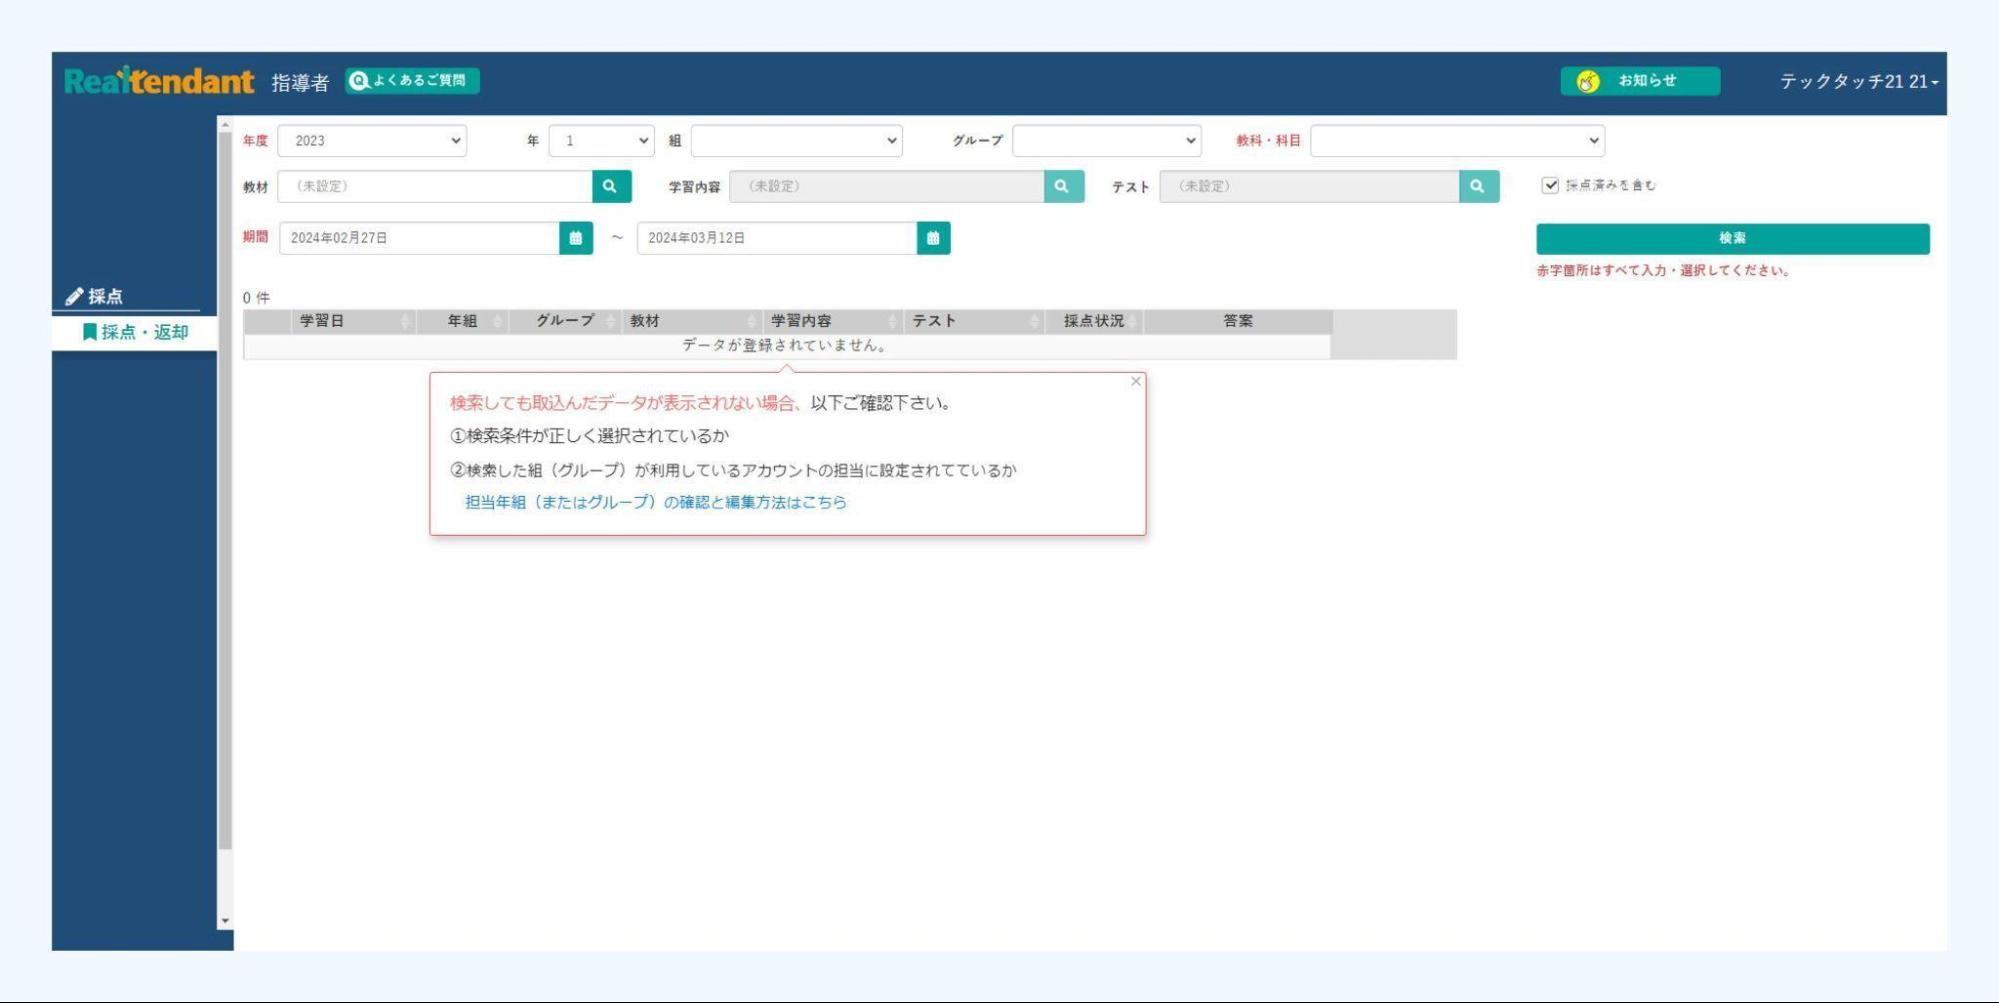Screen dimensions: 1999x1003
Task: Toggle the 採点済みを含む checkbox
Action: click(x=1549, y=185)
